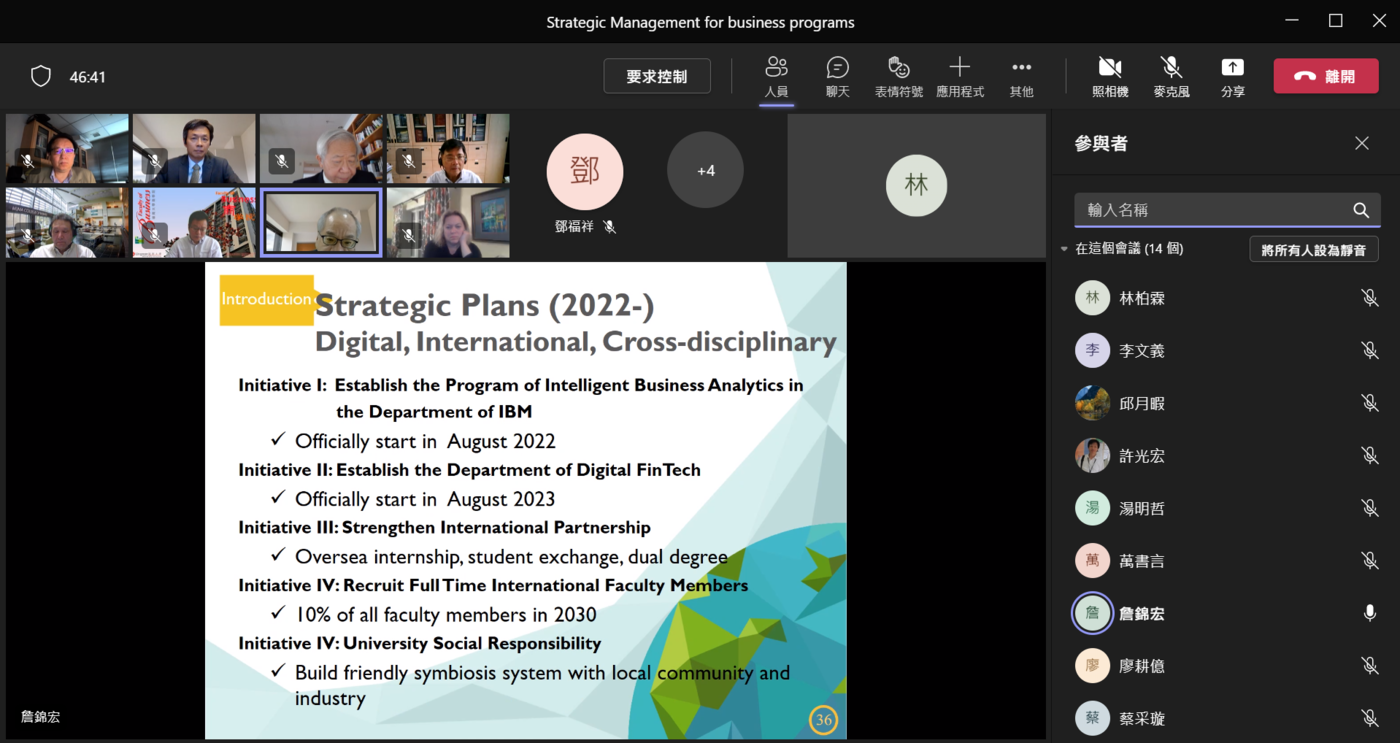
Task: Click the 分享 share screen button
Action: (1232, 77)
